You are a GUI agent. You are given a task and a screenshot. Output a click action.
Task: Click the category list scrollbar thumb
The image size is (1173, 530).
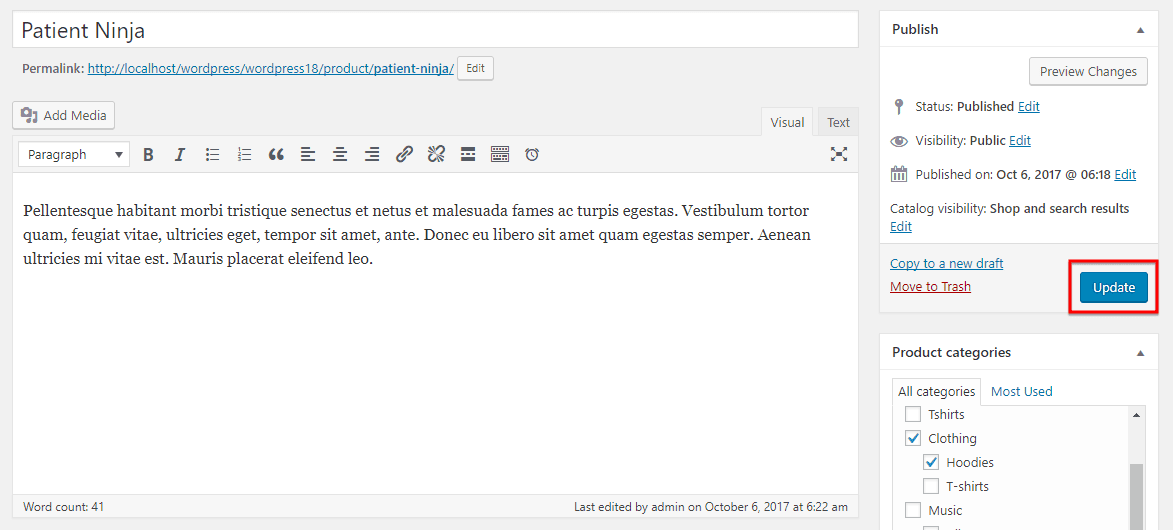tap(1136, 495)
